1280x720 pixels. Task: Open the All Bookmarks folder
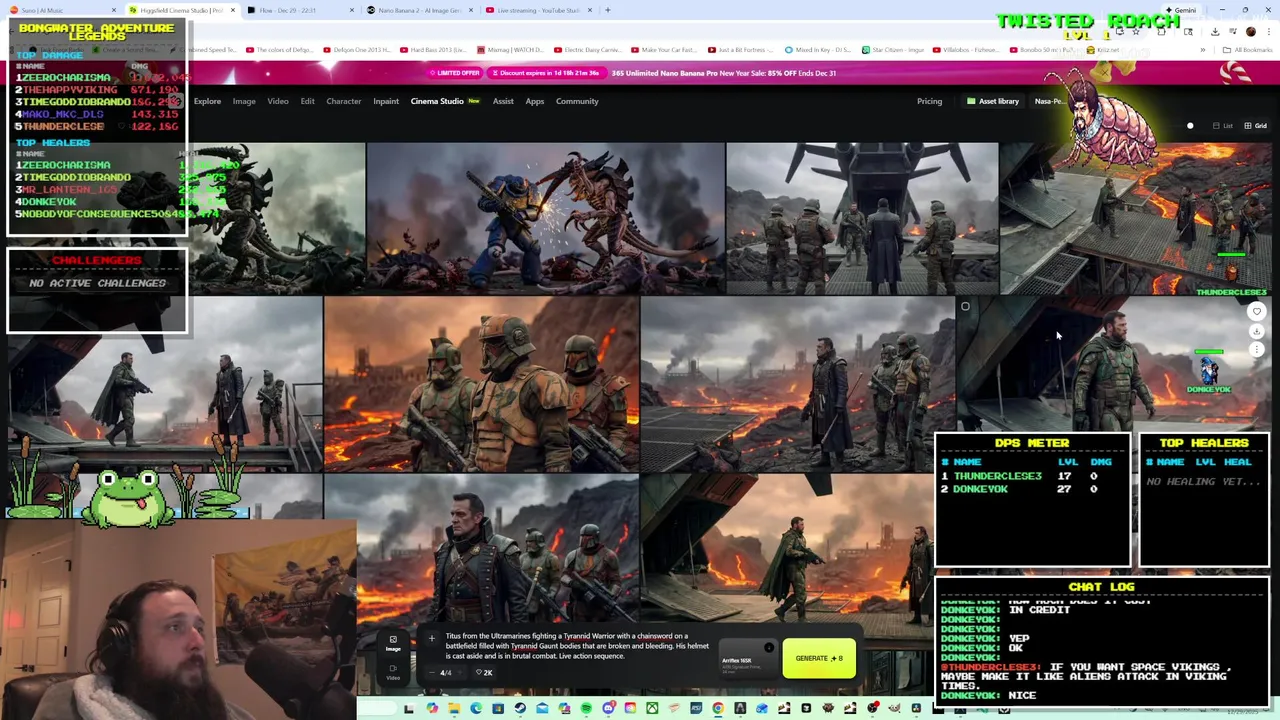tap(1250, 50)
